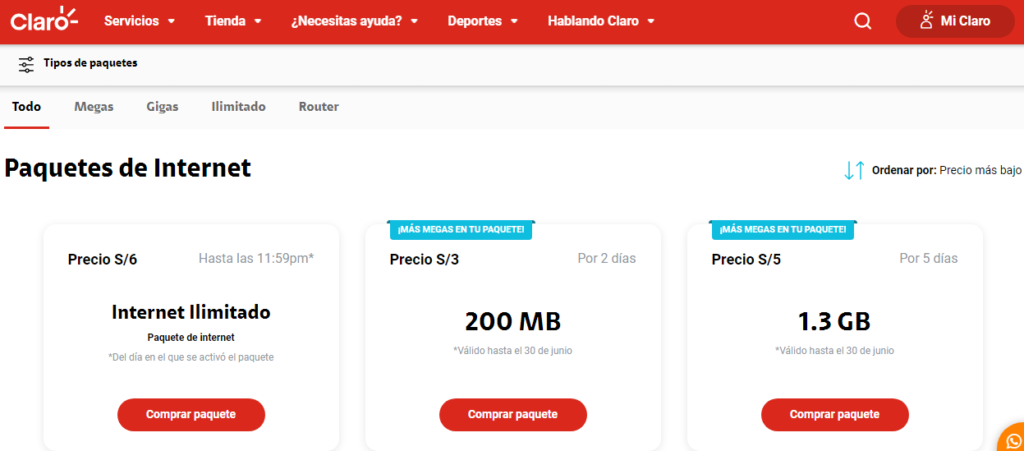Click the 1.3 GB heading
The image size is (1024, 451).
coord(834,321)
